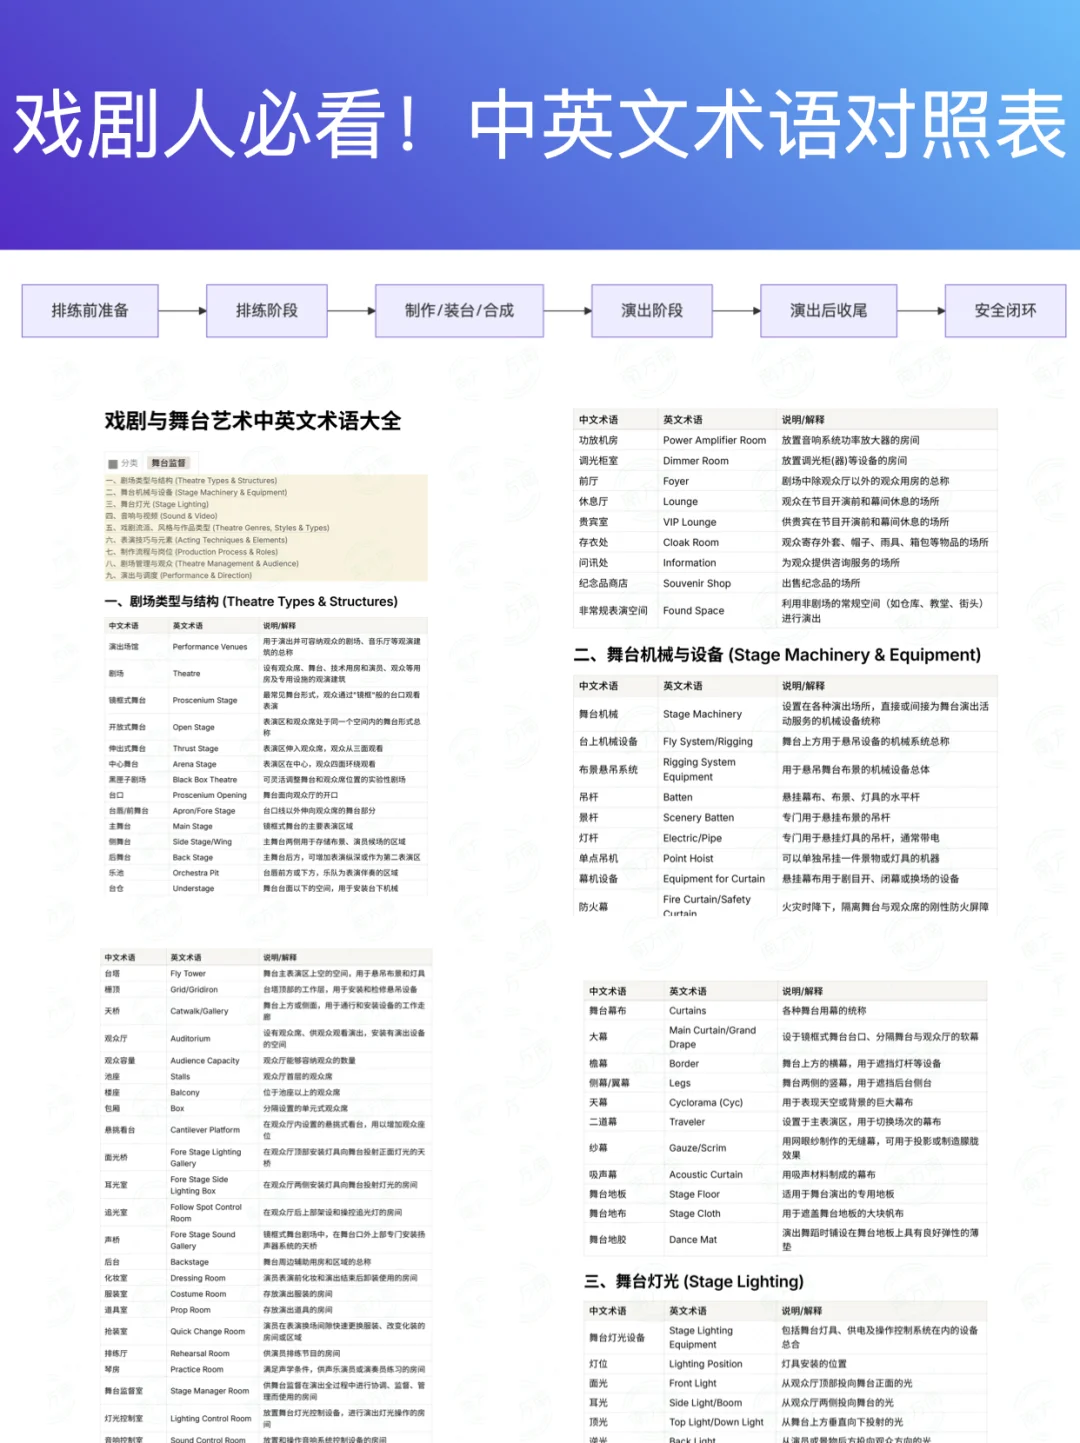Screen dimensions: 1080x1443
Task: Select the Grid/Gridiron cell
Action: [194, 989]
